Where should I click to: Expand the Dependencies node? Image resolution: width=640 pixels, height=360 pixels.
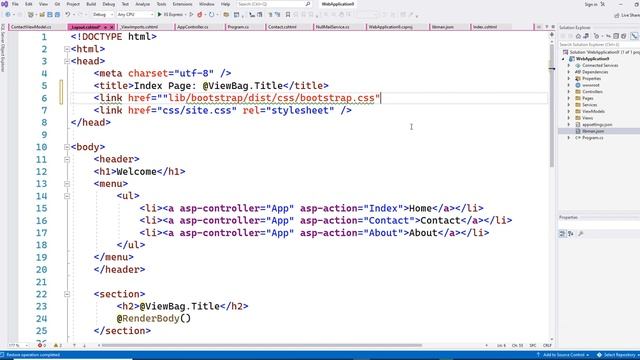tap(569, 72)
